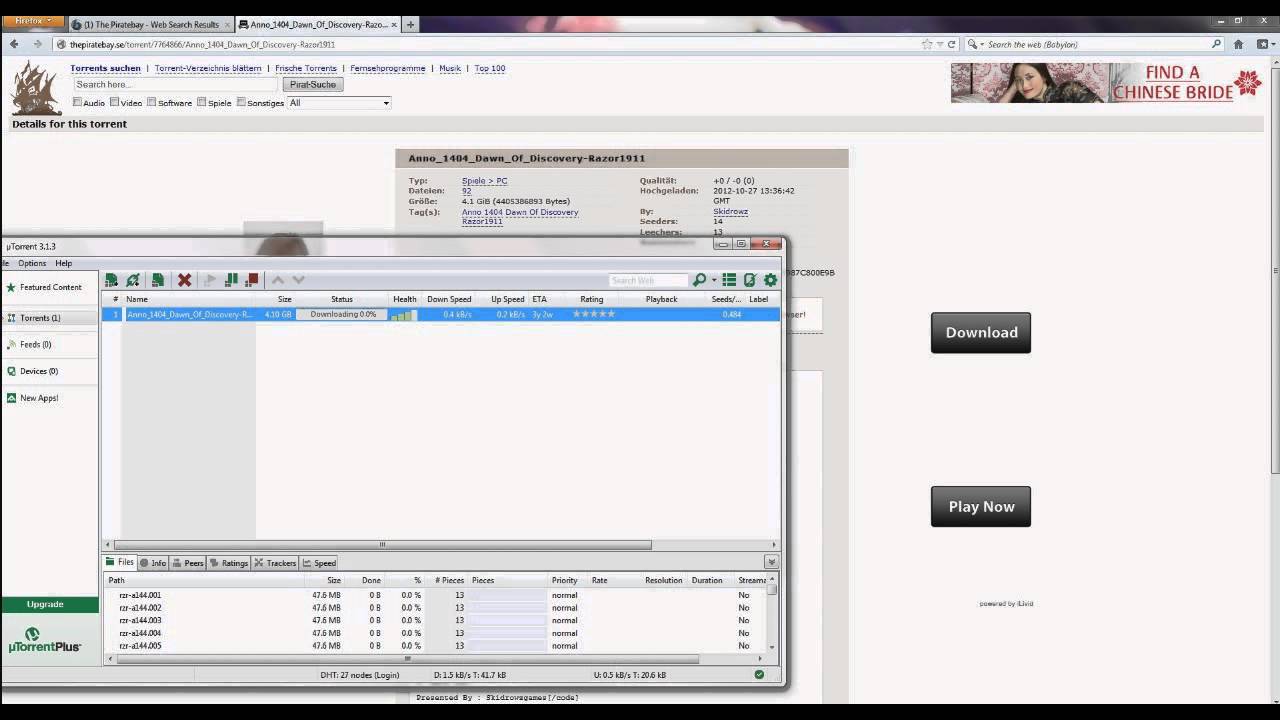Switch to the Speed tab

click(320, 563)
